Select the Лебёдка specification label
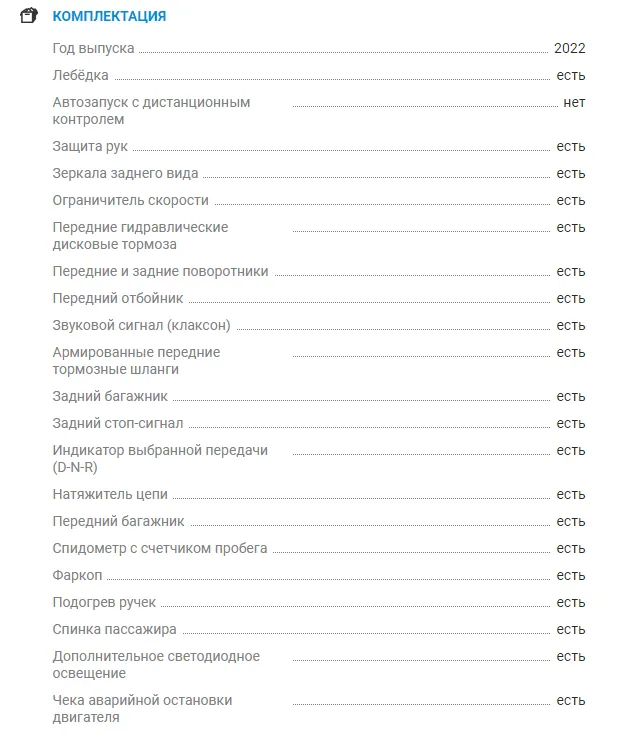 pyautogui.click(x=80, y=75)
